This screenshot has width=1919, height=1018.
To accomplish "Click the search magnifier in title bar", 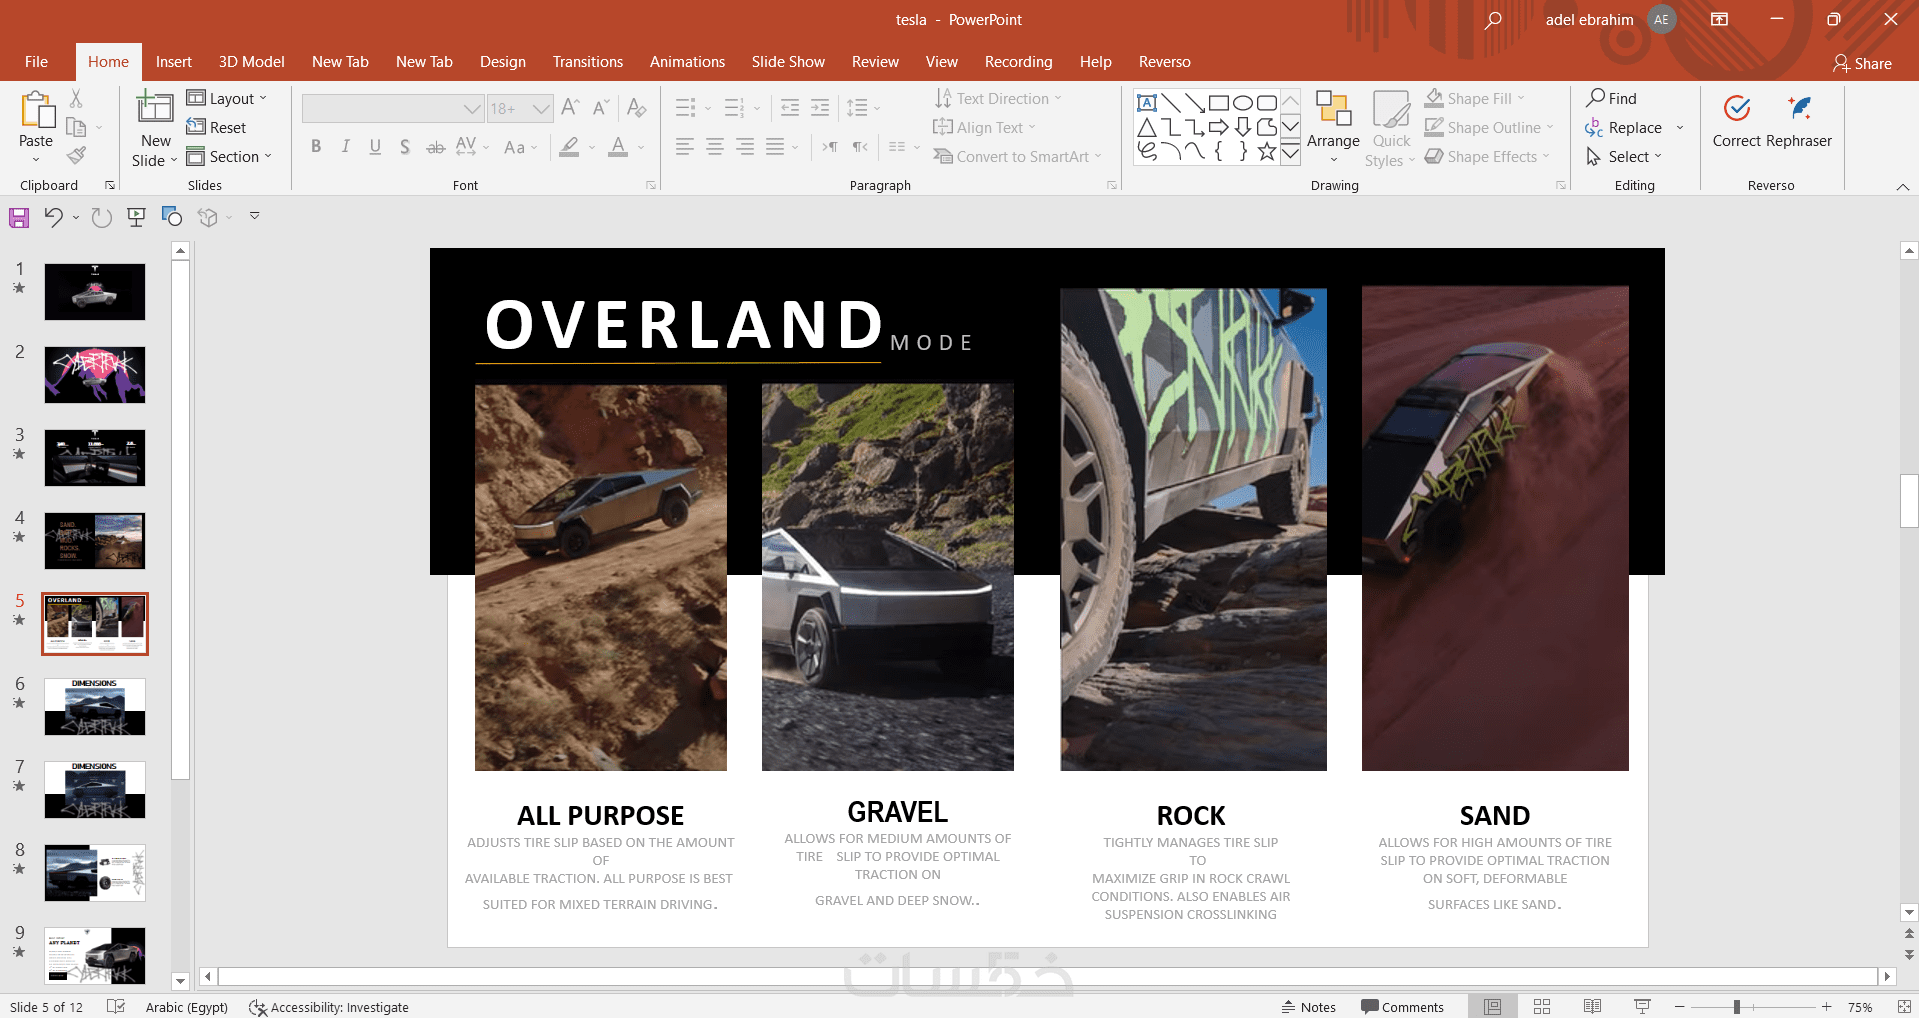I will click(x=1493, y=20).
